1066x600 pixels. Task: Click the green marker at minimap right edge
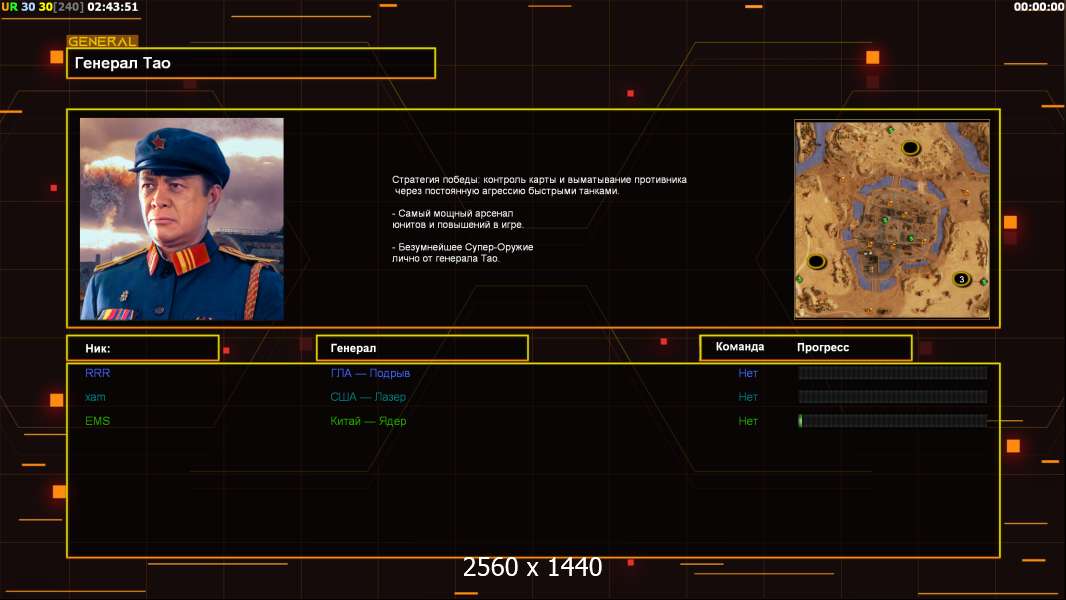[x=984, y=283]
